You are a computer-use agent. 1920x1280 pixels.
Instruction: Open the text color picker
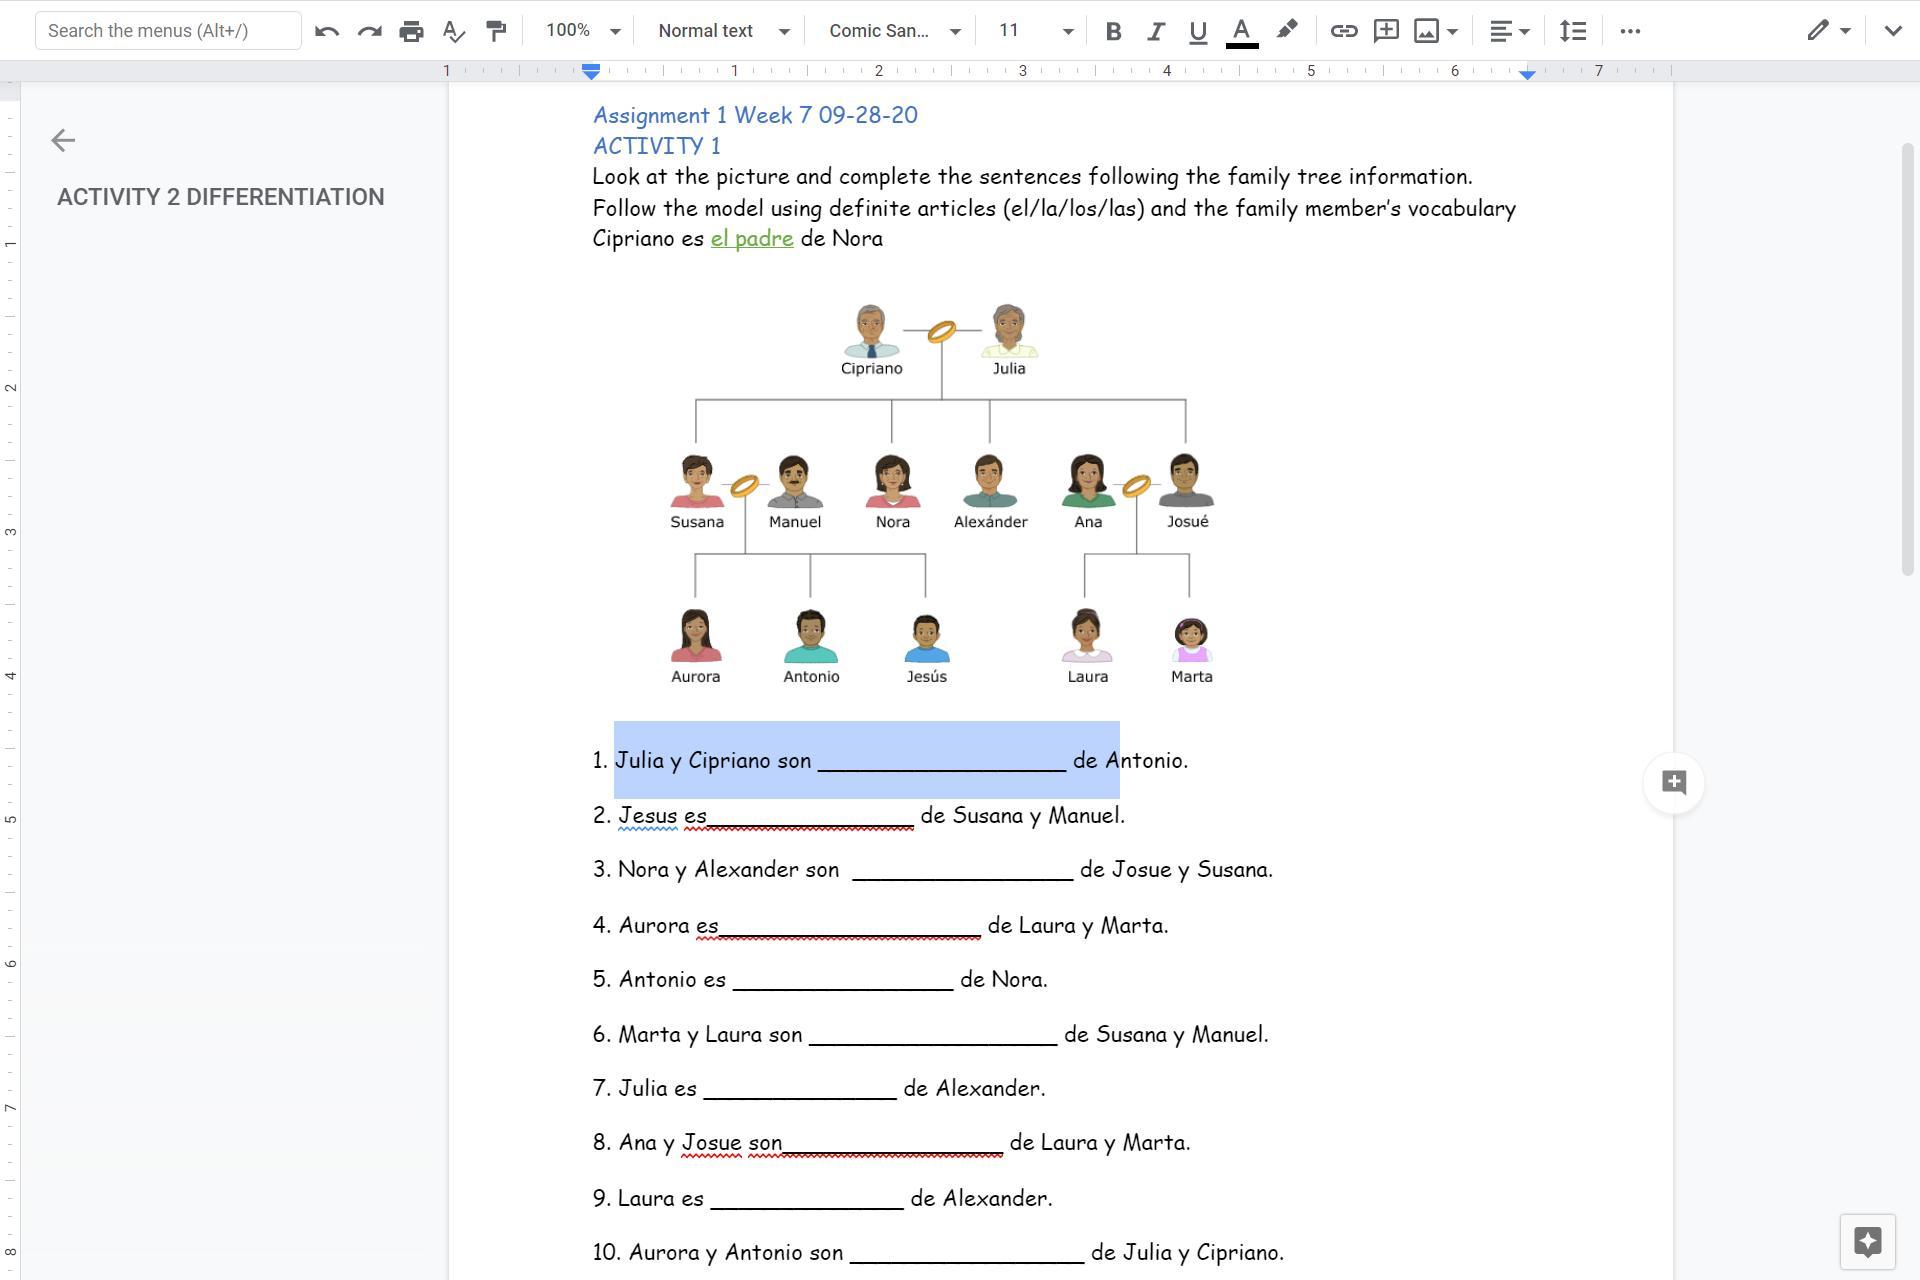click(x=1241, y=31)
